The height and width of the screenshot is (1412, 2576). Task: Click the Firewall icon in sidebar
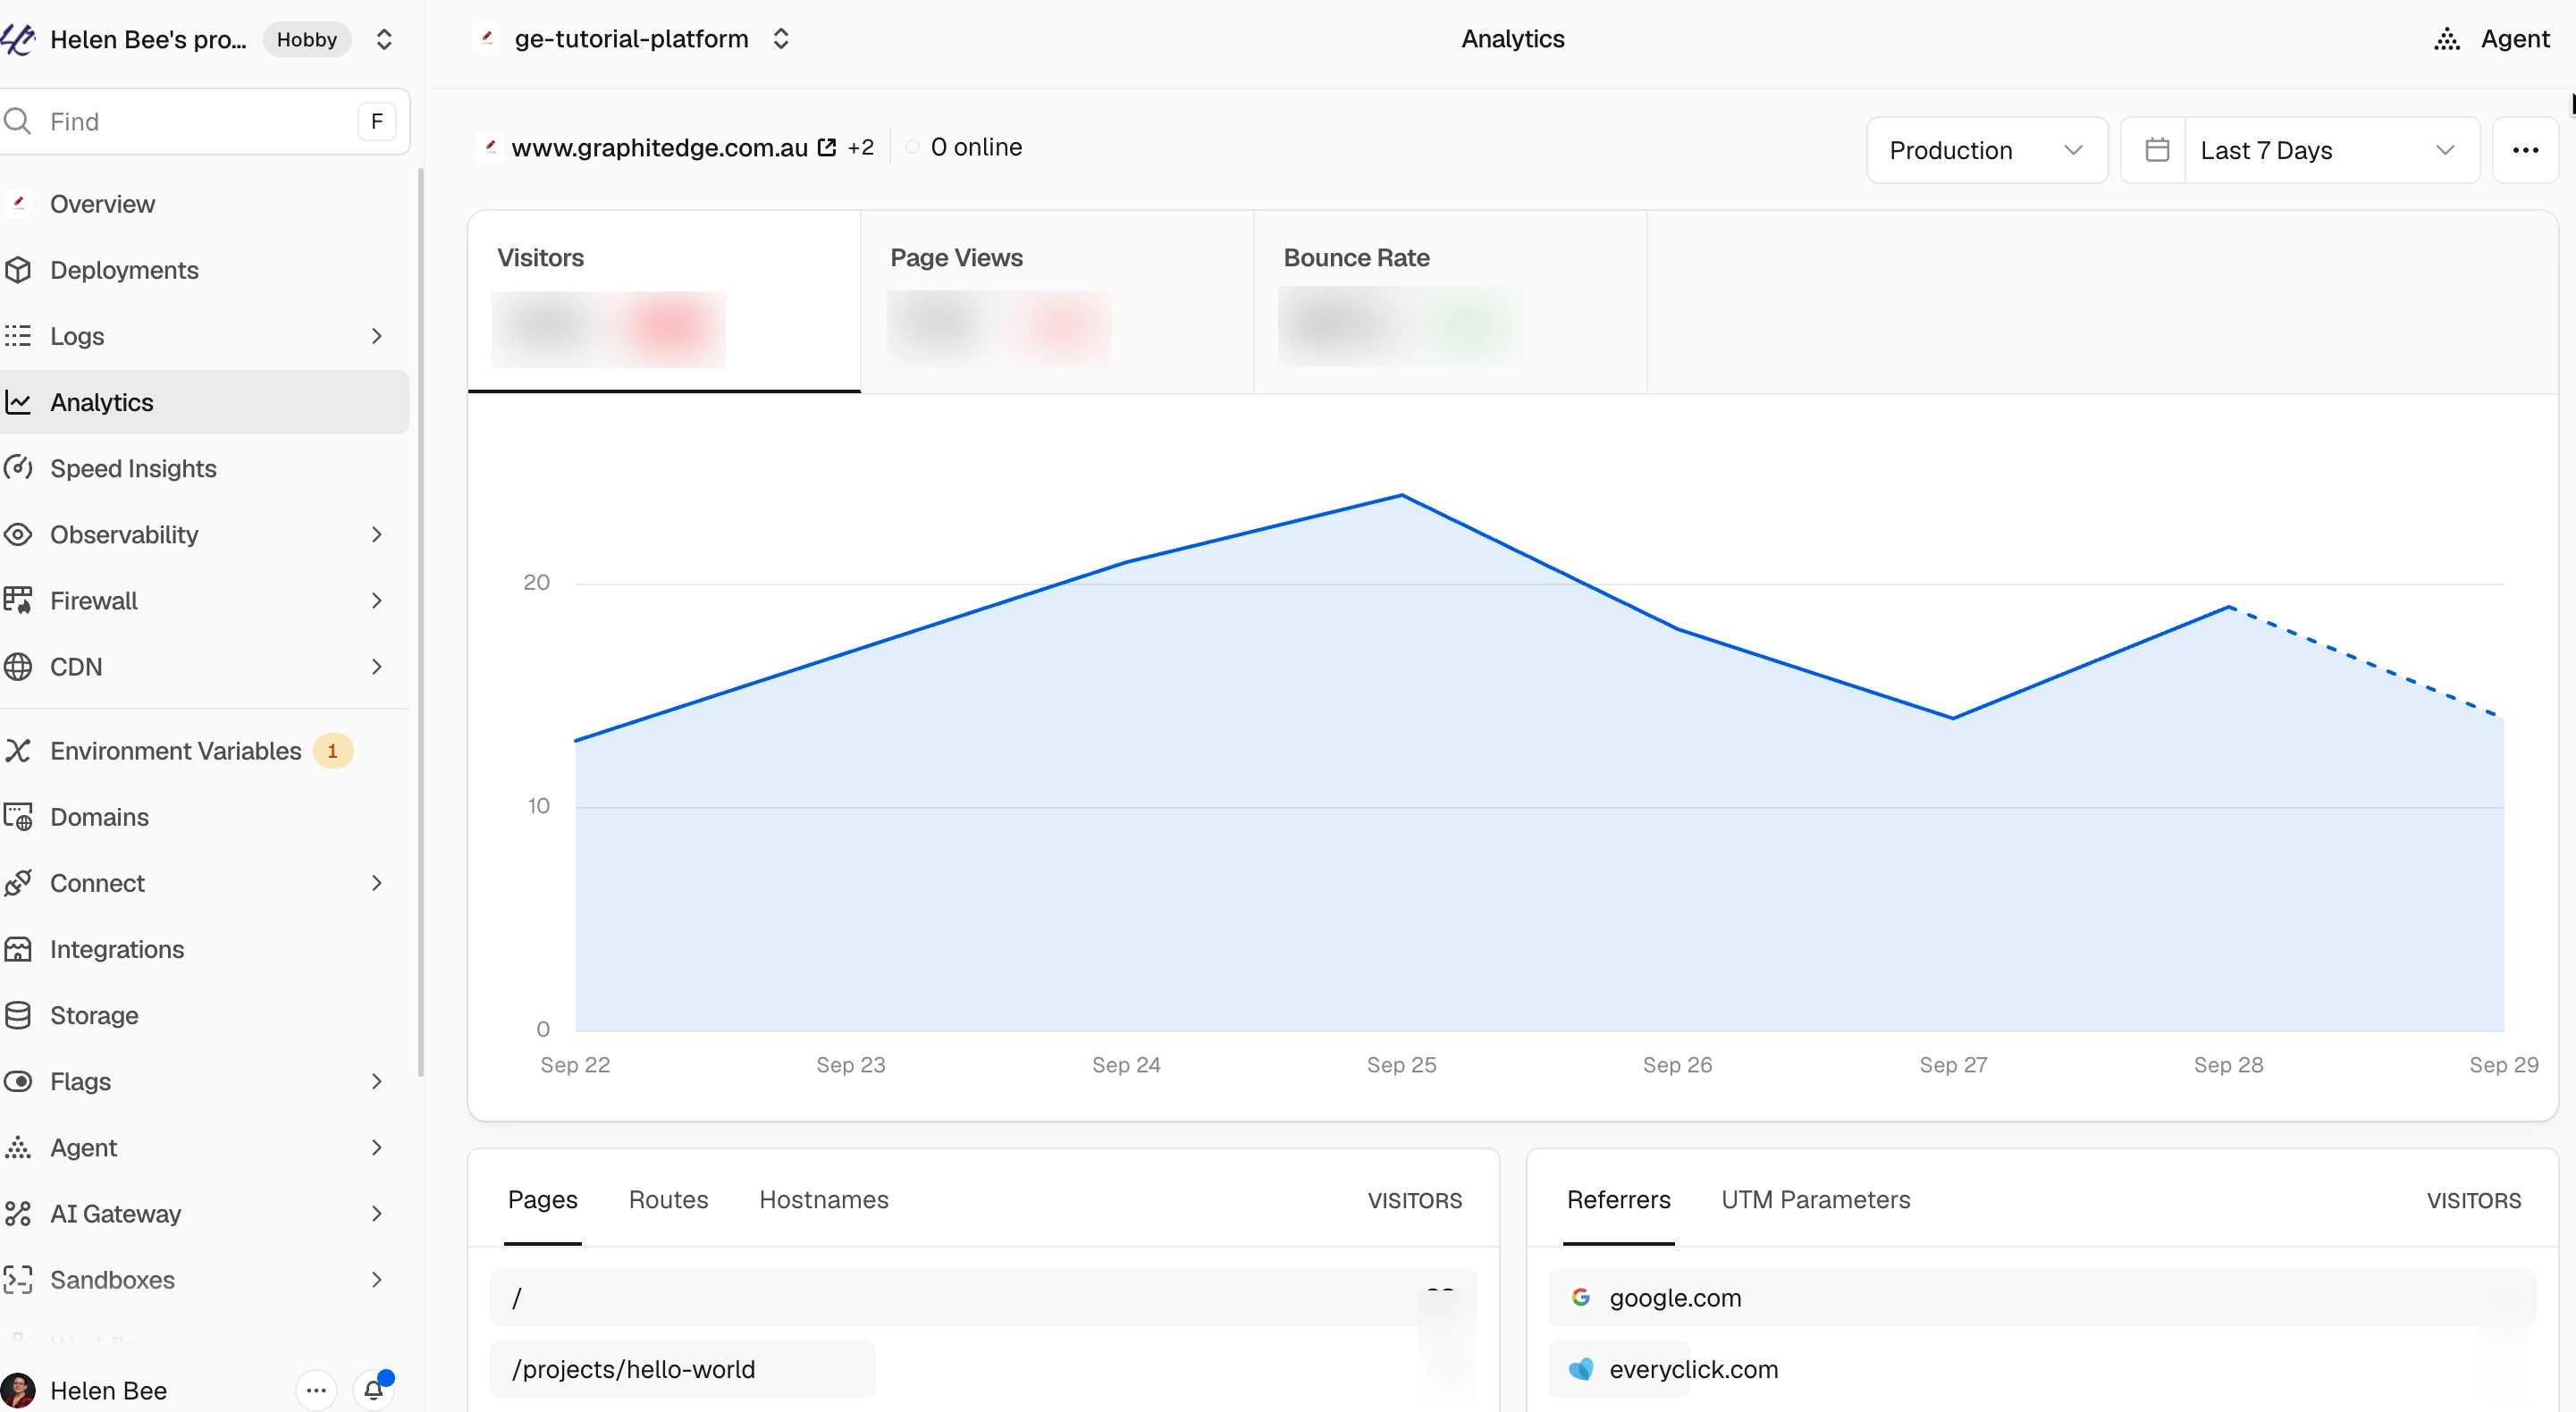tap(18, 600)
